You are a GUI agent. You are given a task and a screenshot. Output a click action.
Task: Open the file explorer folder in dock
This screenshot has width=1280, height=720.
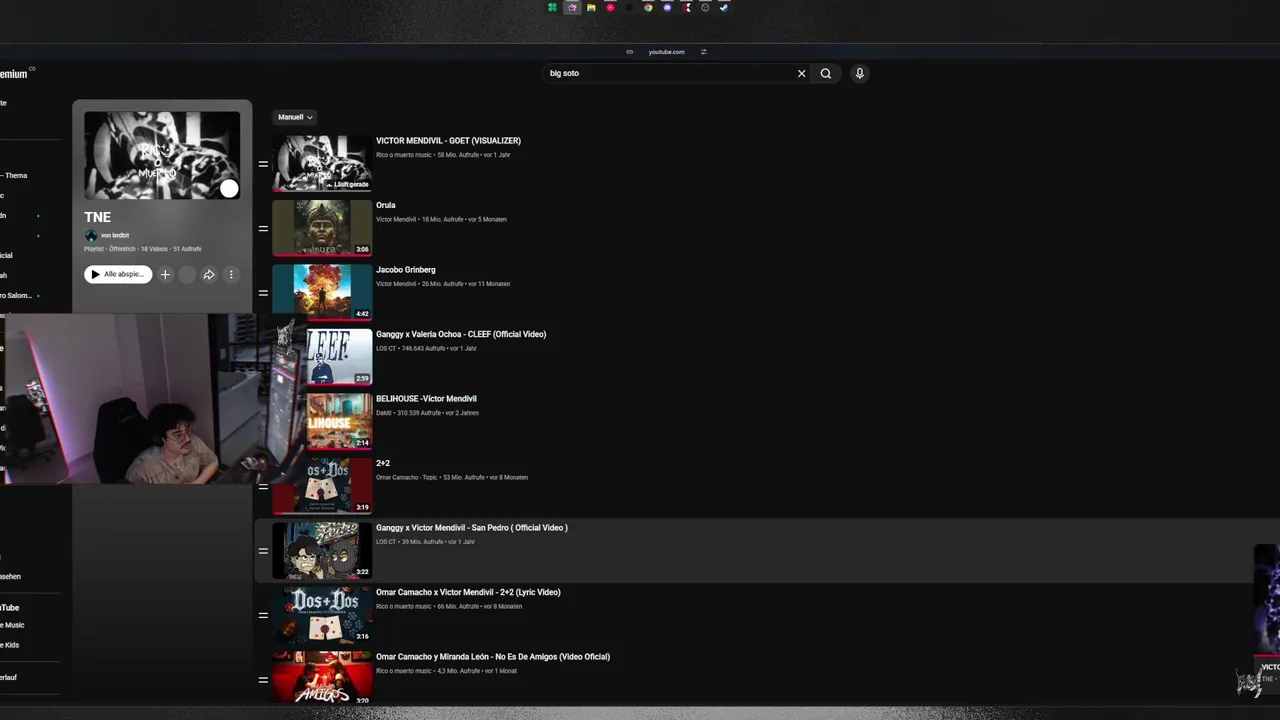point(591,7)
